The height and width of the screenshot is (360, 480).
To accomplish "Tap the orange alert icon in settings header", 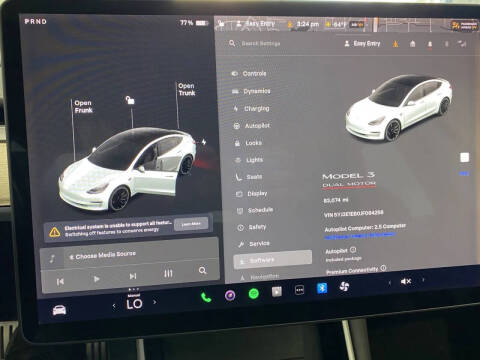I will [x=395, y=44].
